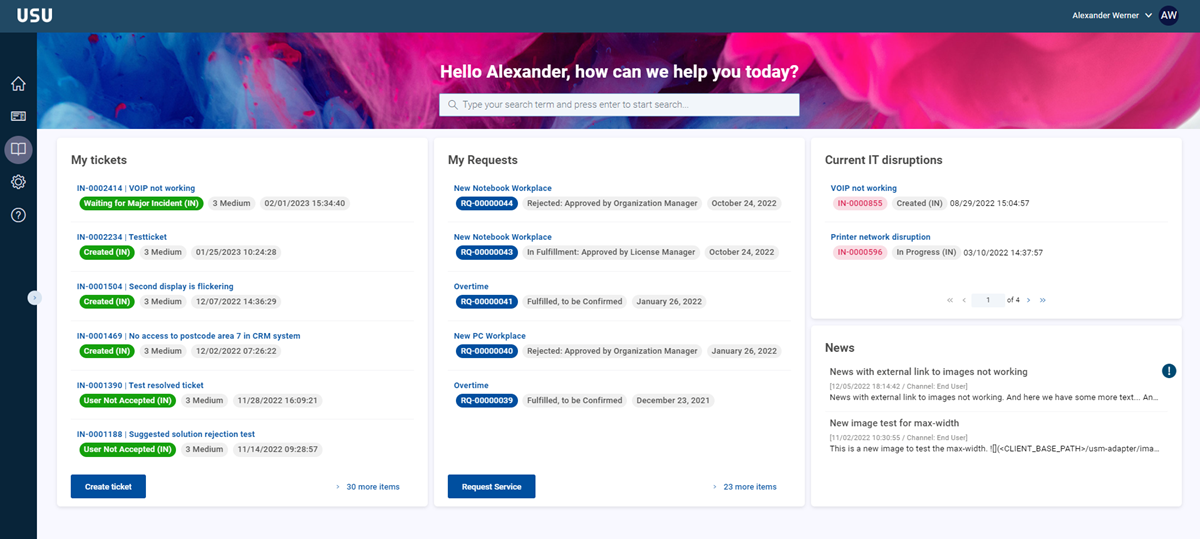Click the help question mark icon

pyautogui.click(x=18, y=215)
